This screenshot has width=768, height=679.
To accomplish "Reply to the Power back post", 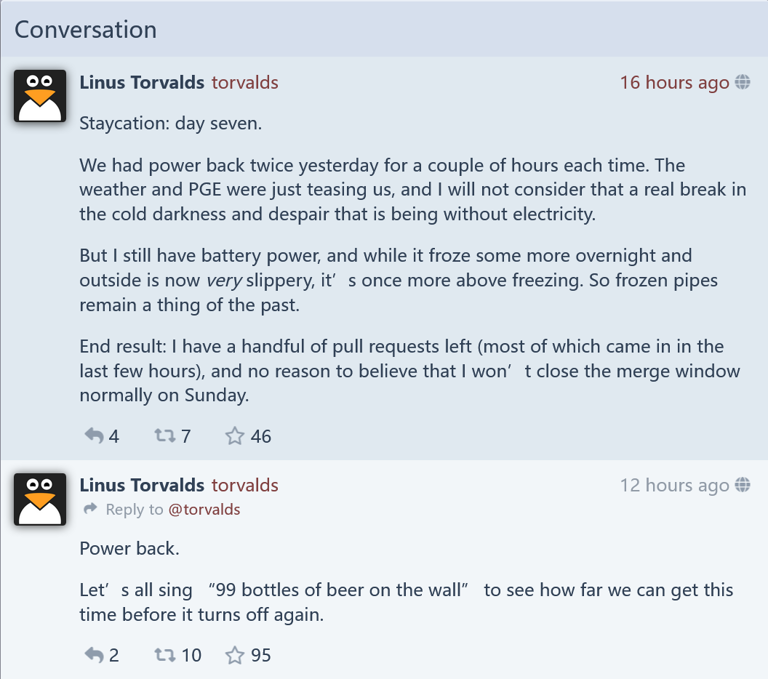I will point(94,655).
